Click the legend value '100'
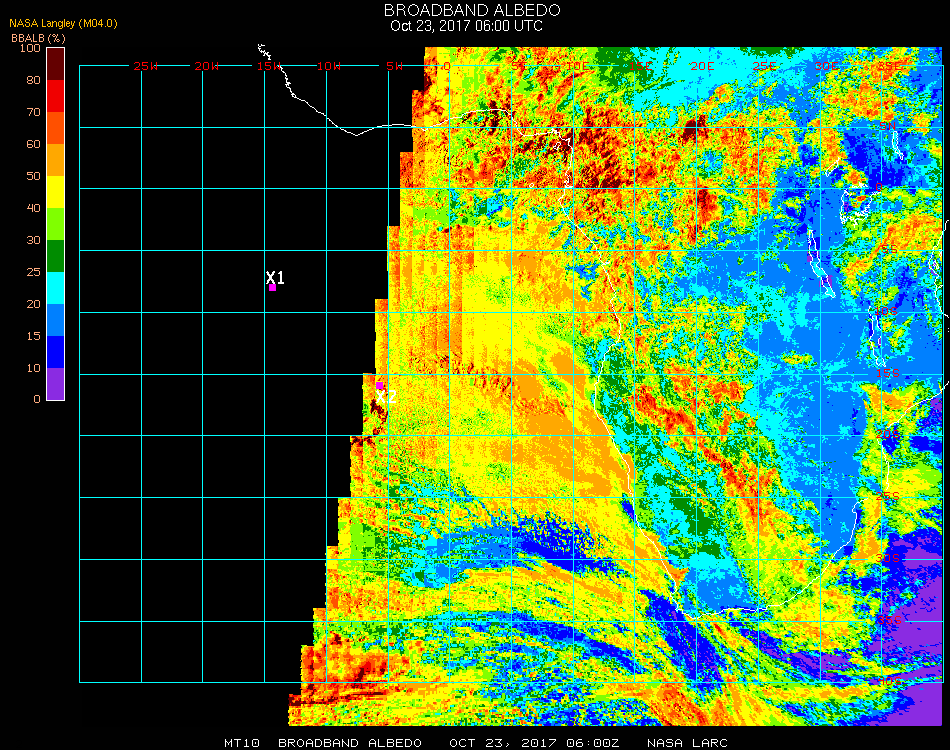 (x=30, y=48)
